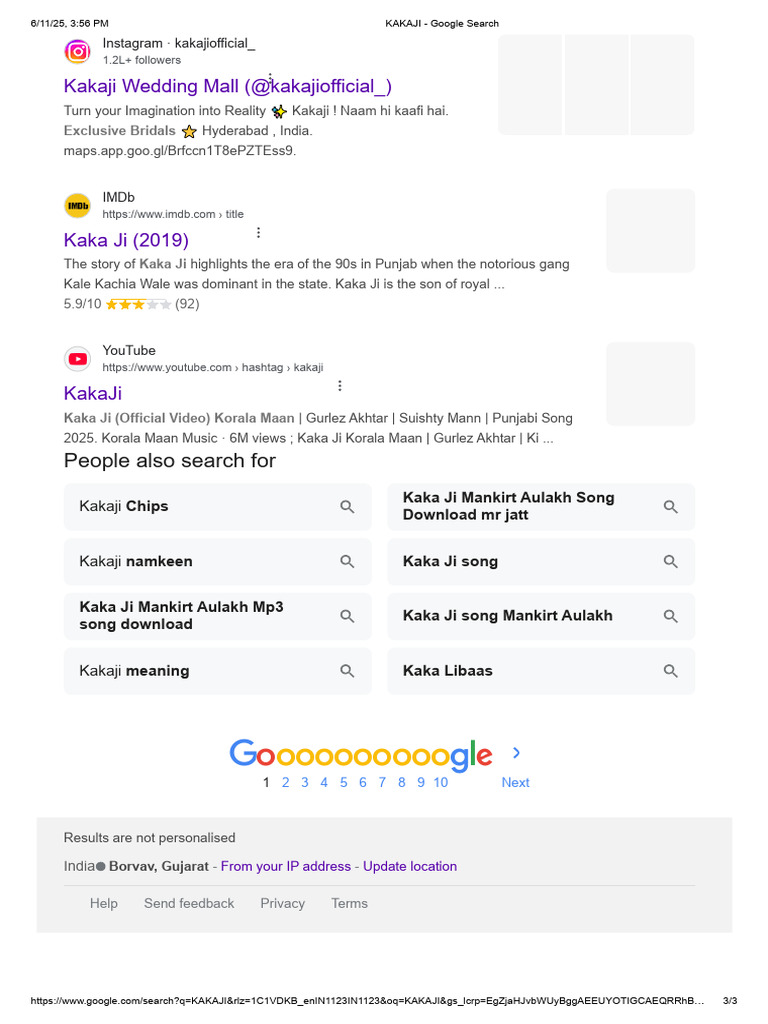The height and width of the screenshot is (1024, 768).
Task: Open options menu for Kaka Ji IMDb result
Action: point(258,233)
